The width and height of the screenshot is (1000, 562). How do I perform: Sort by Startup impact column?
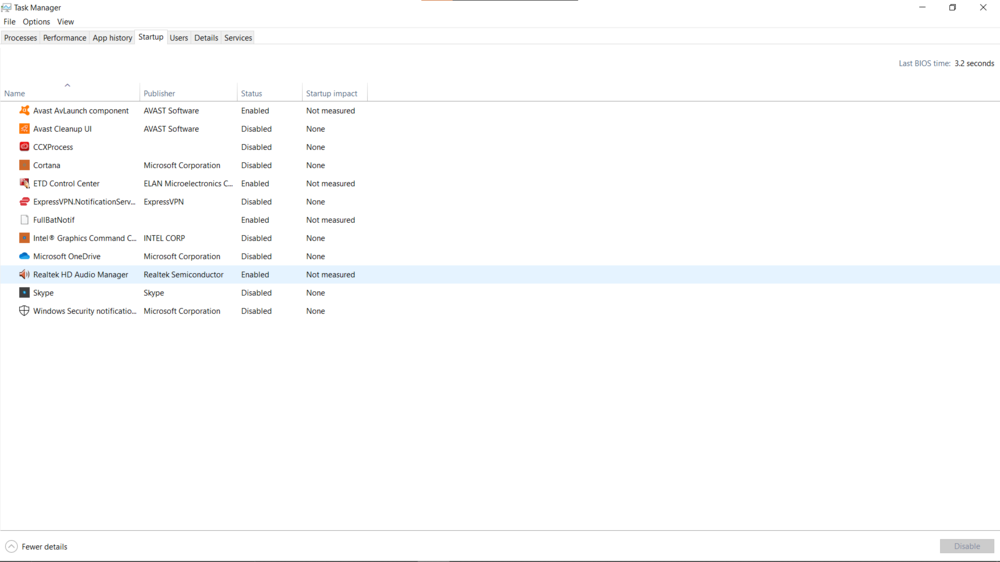(332, 93)
